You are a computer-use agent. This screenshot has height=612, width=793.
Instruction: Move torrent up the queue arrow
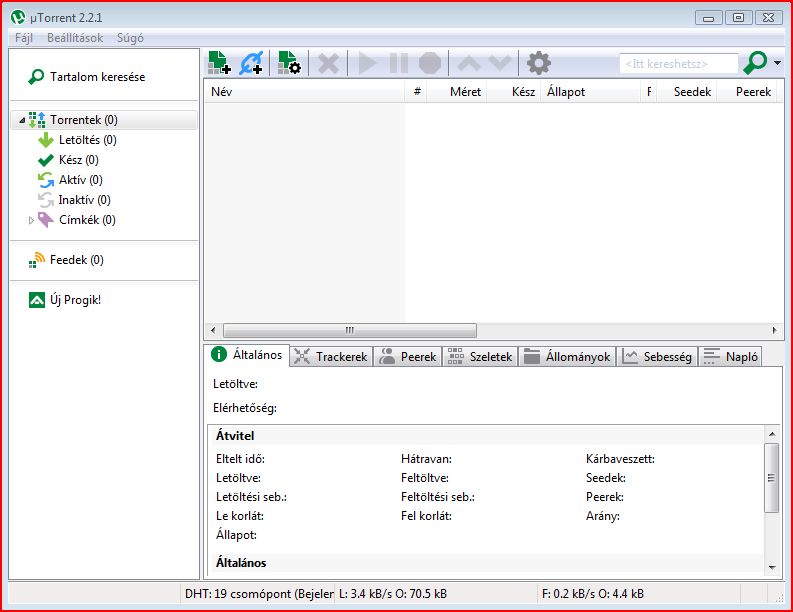click(x=469, y=64)
